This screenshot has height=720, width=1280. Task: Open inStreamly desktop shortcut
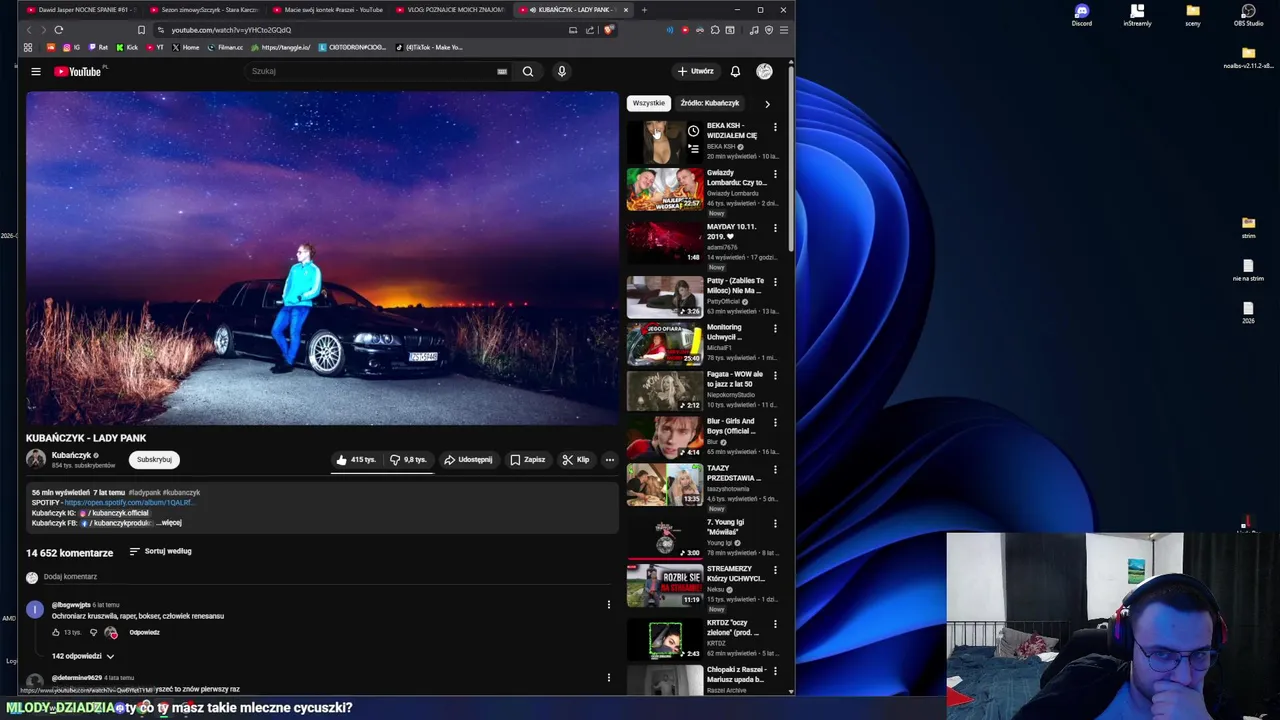(1137, 15)
